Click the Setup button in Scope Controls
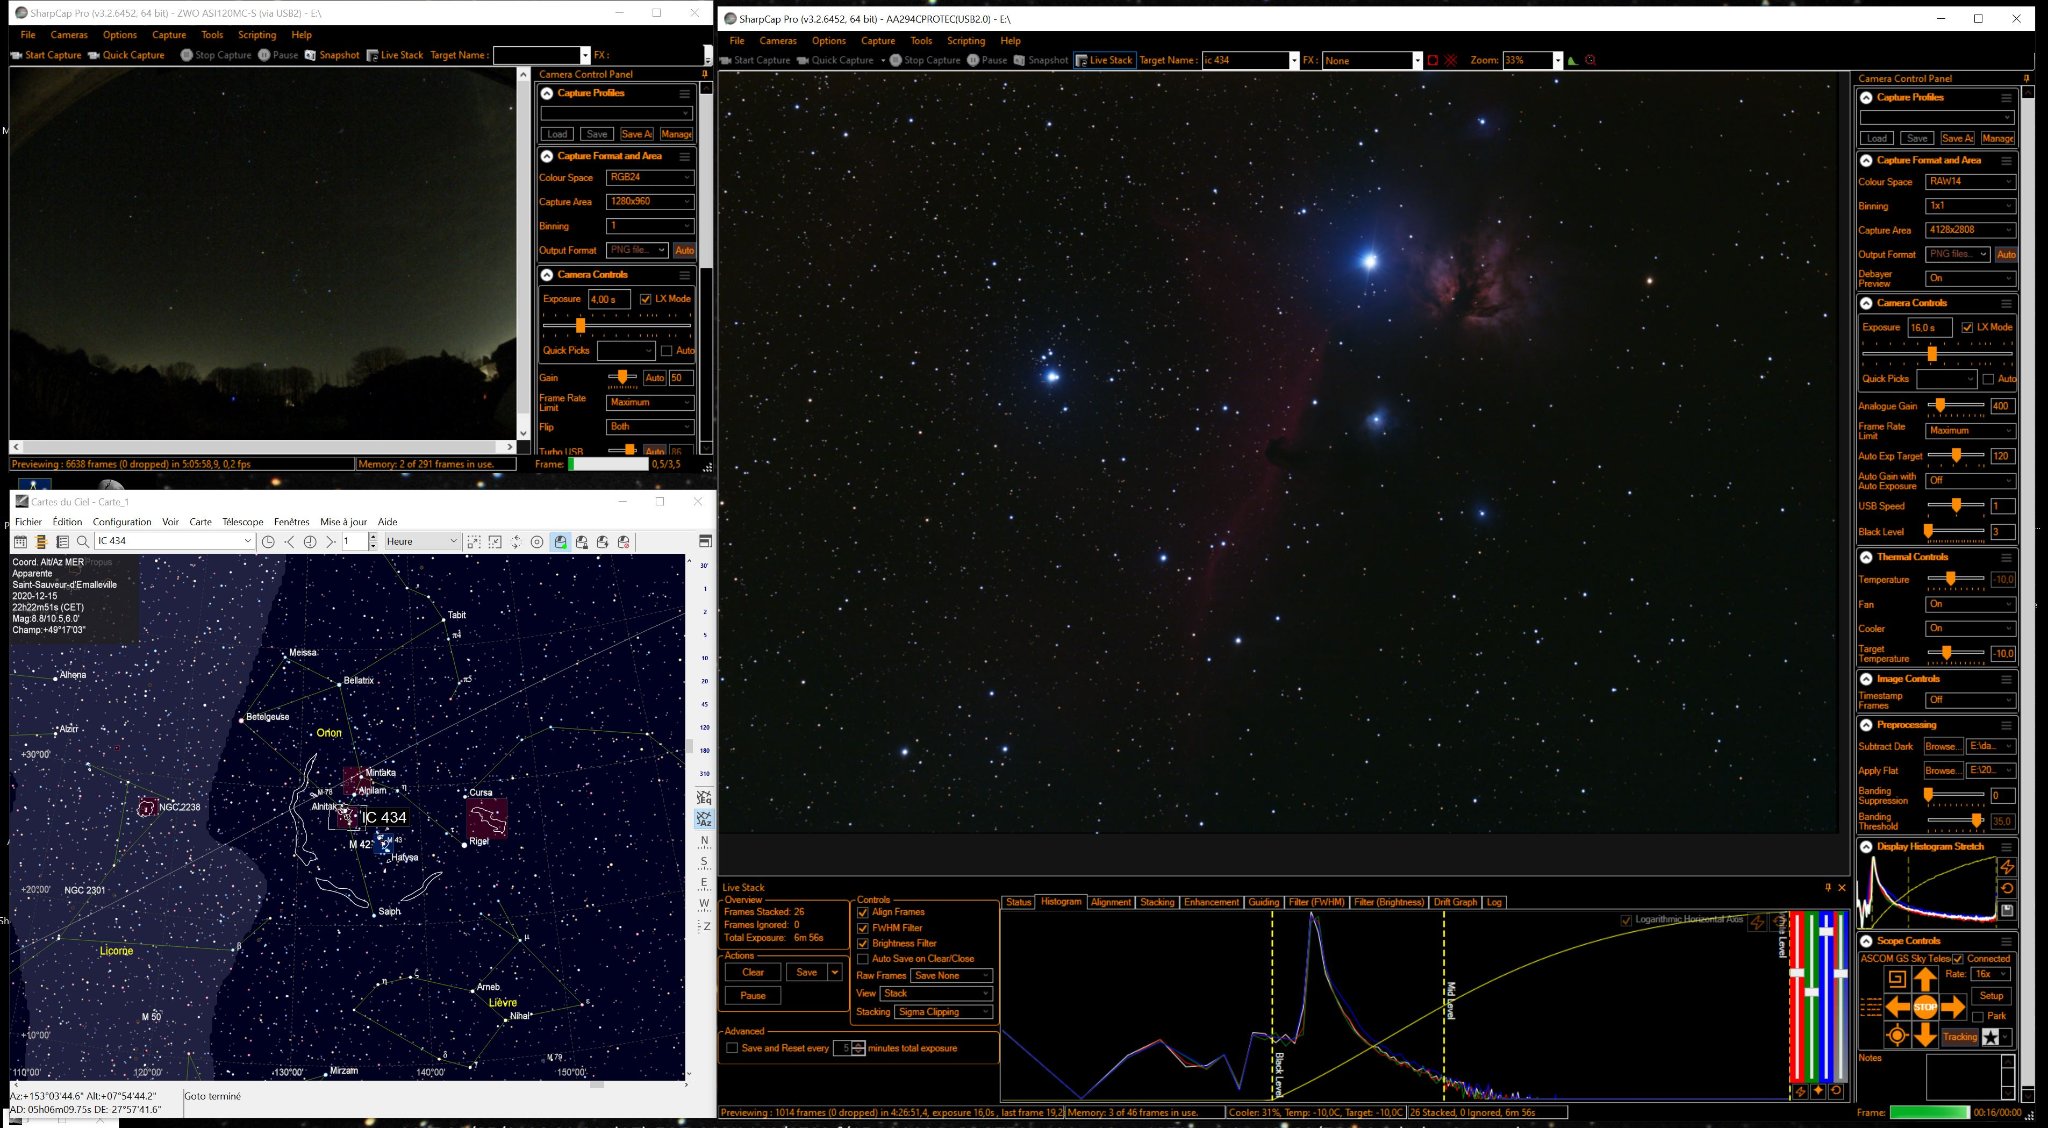This screenshot has height=1128, width=2048. coord(1991,996)
